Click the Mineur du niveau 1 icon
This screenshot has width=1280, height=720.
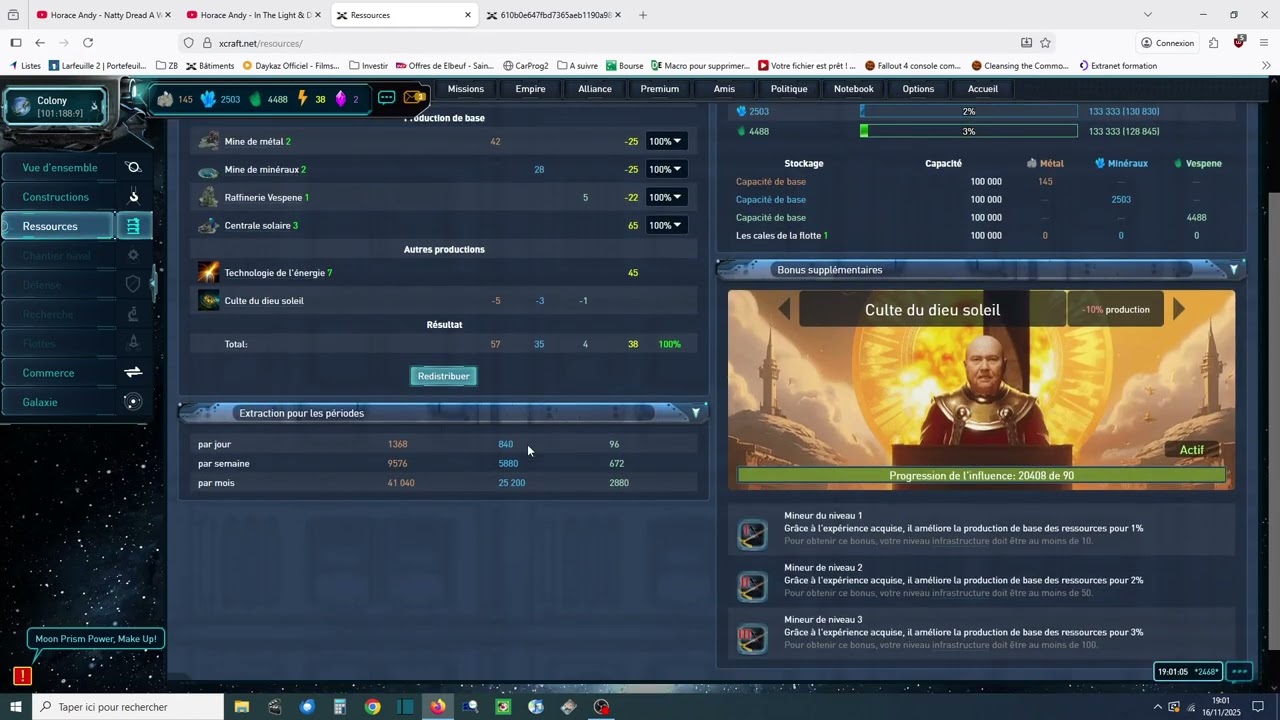752,534
